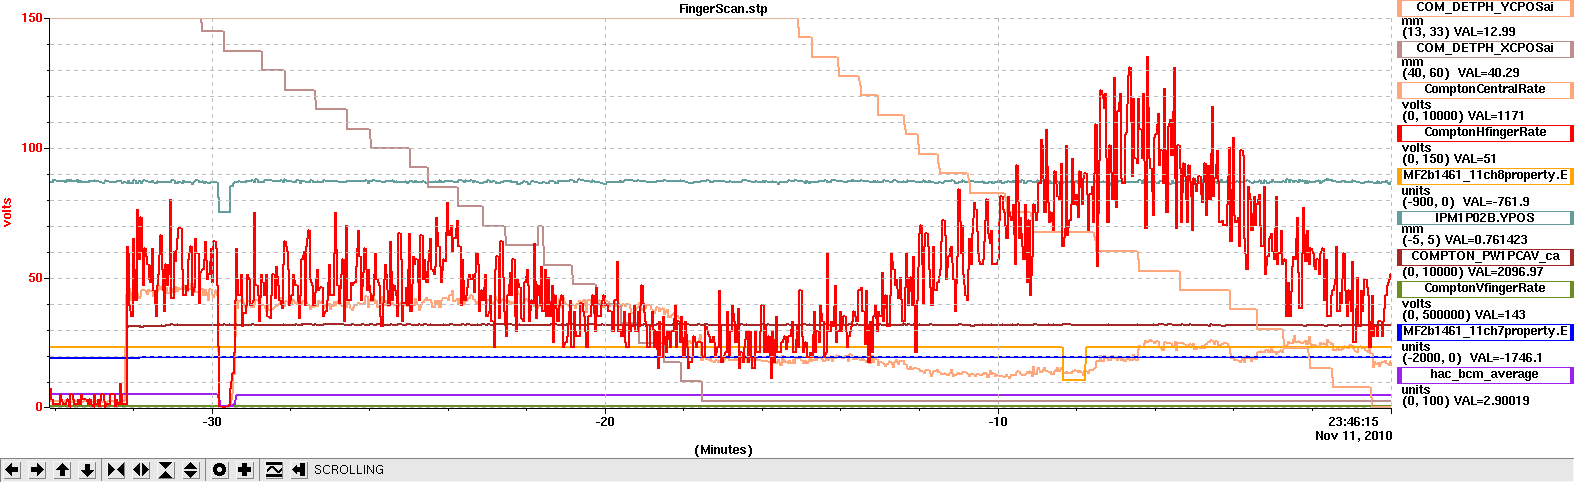Select the purple hac_bcm_average legend entry
1574x482 pixels.
pos(1485,374)
